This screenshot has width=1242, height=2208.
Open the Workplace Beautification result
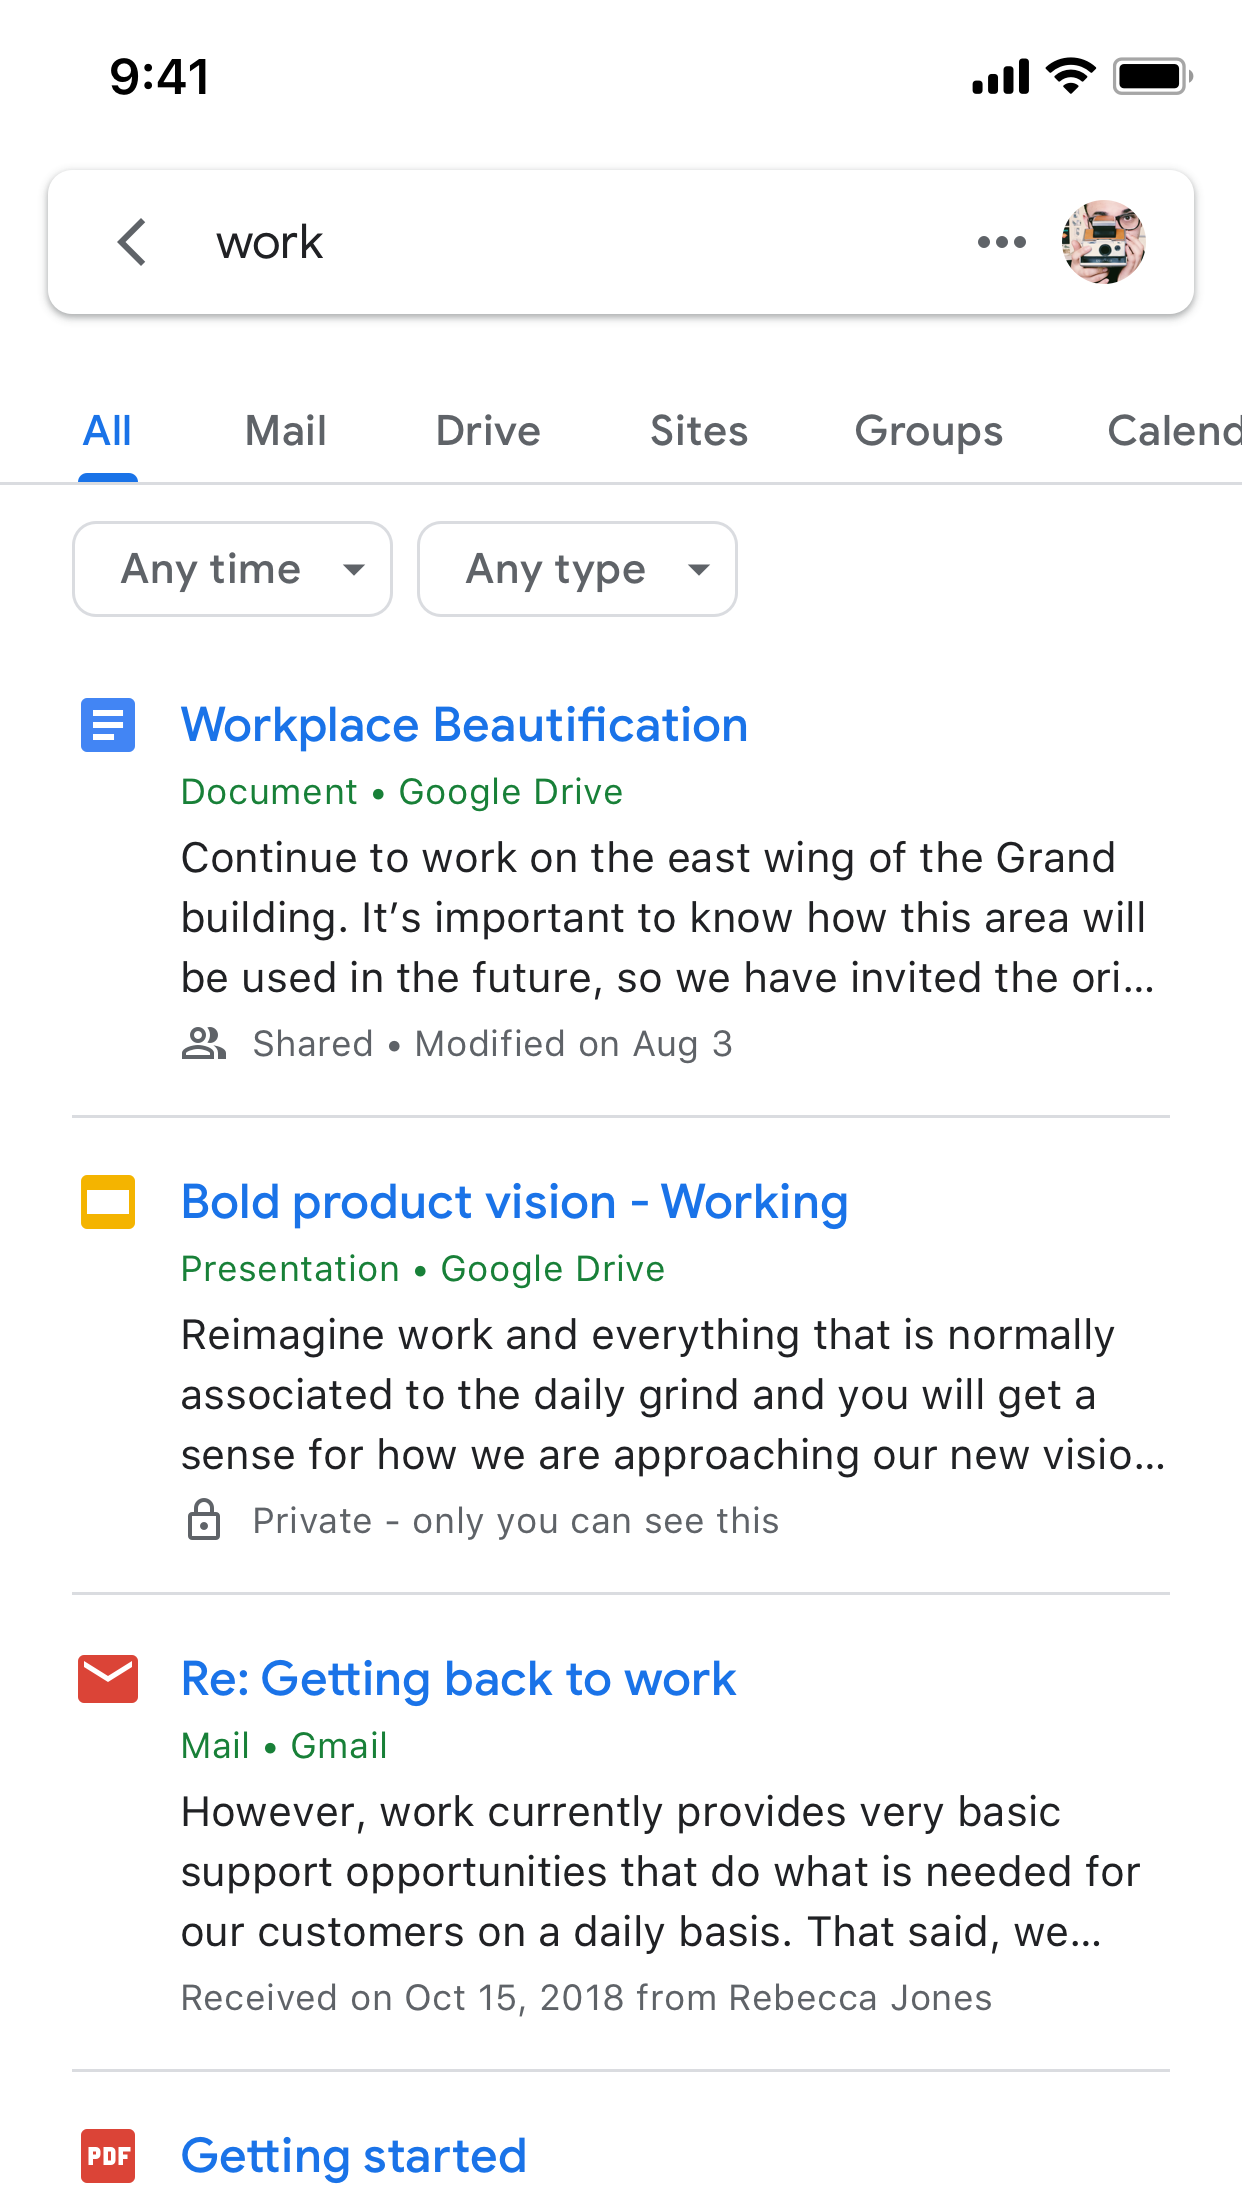(464, 725)
